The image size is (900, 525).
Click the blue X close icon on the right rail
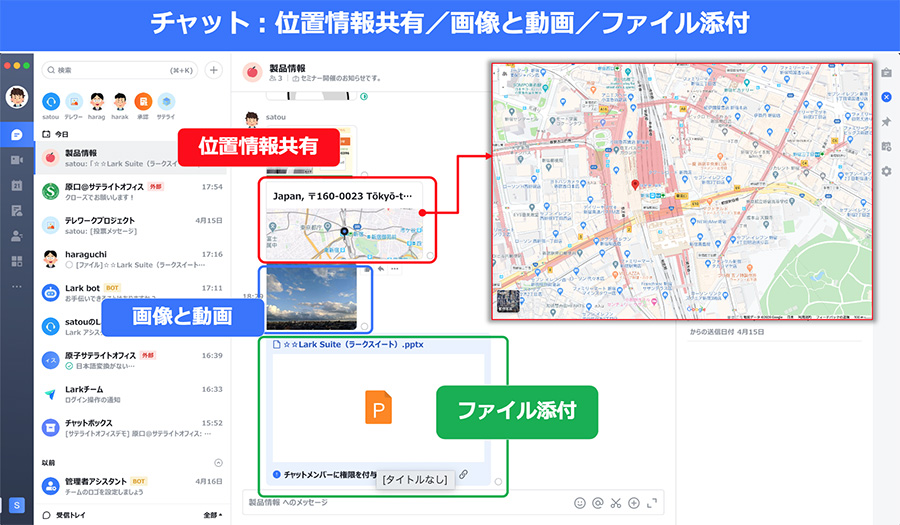click(x=886, y=97)
